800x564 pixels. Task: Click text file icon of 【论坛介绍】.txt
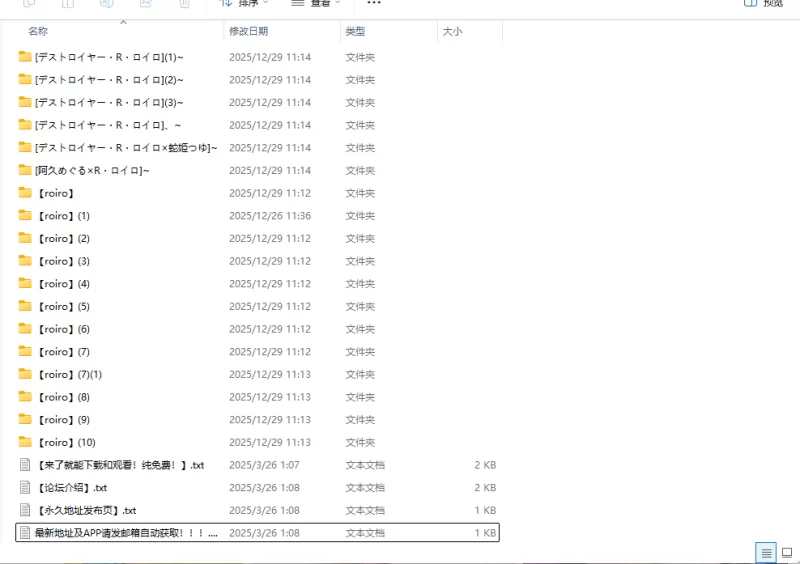pos(24,487)
